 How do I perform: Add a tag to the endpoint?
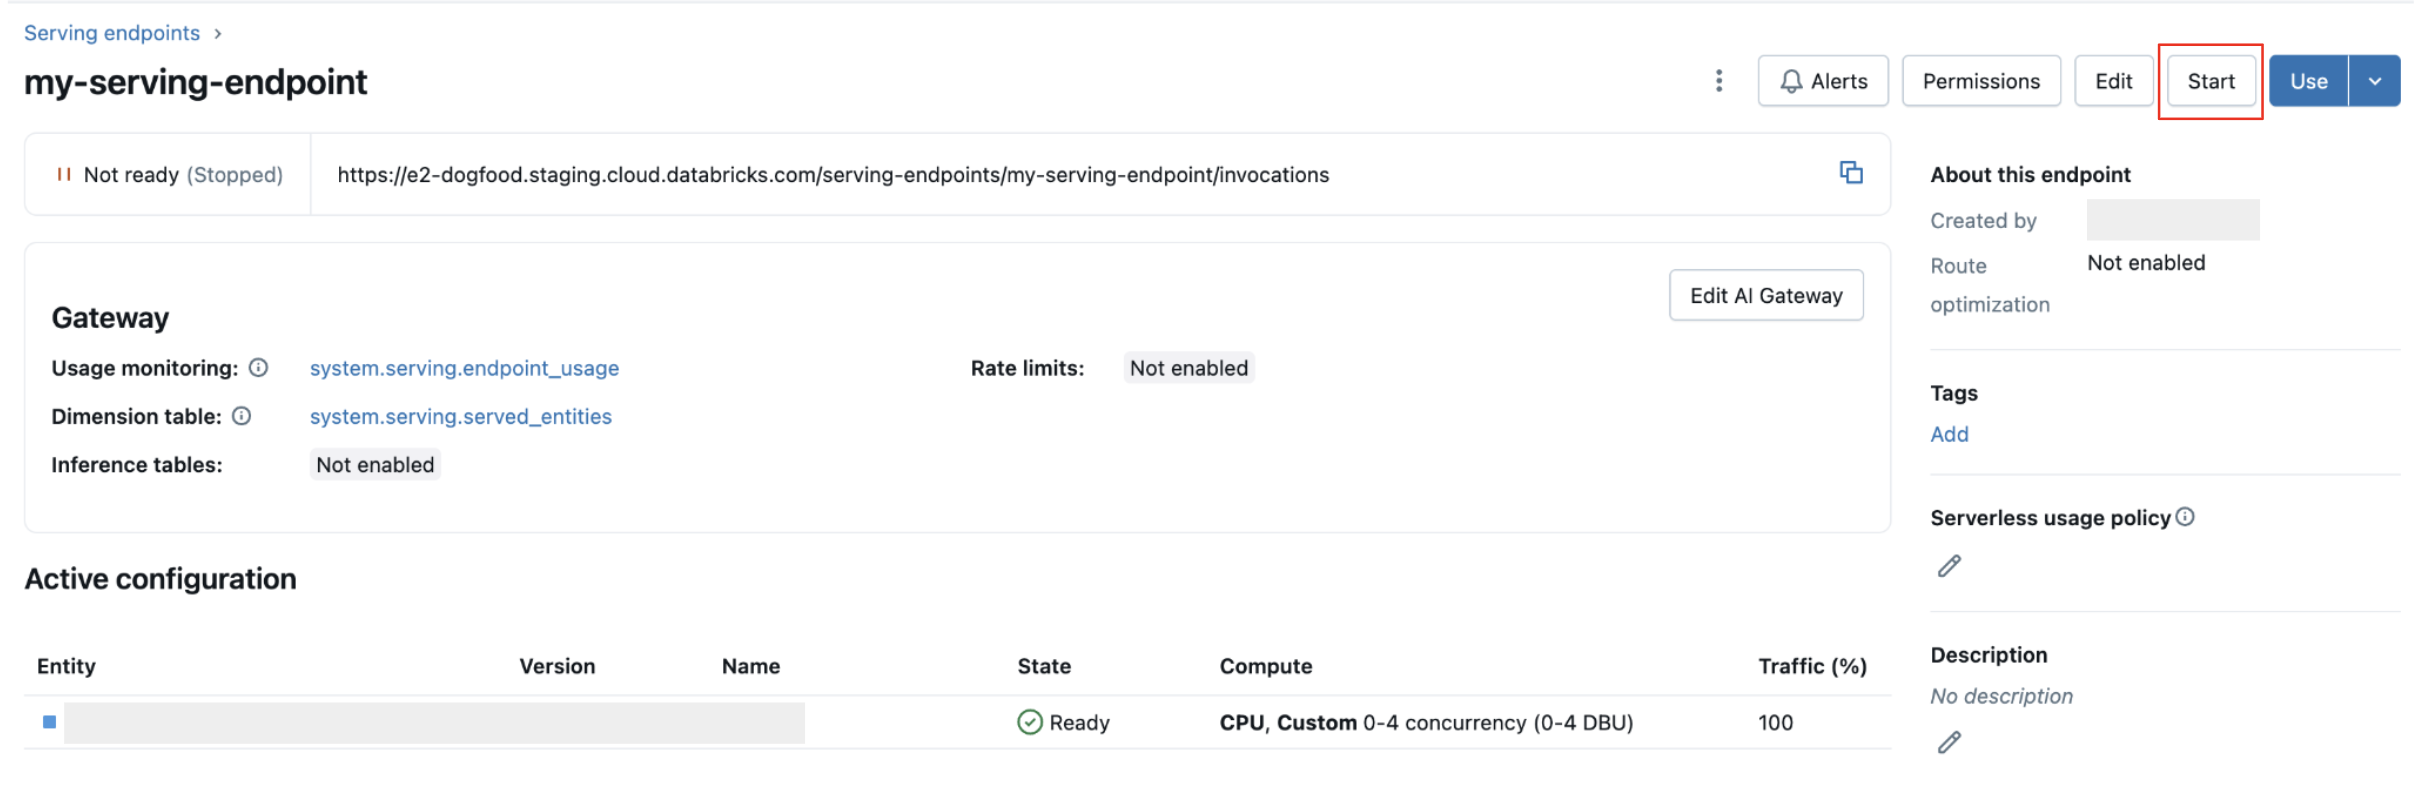pyautogui.click(x=1948, y=434)
